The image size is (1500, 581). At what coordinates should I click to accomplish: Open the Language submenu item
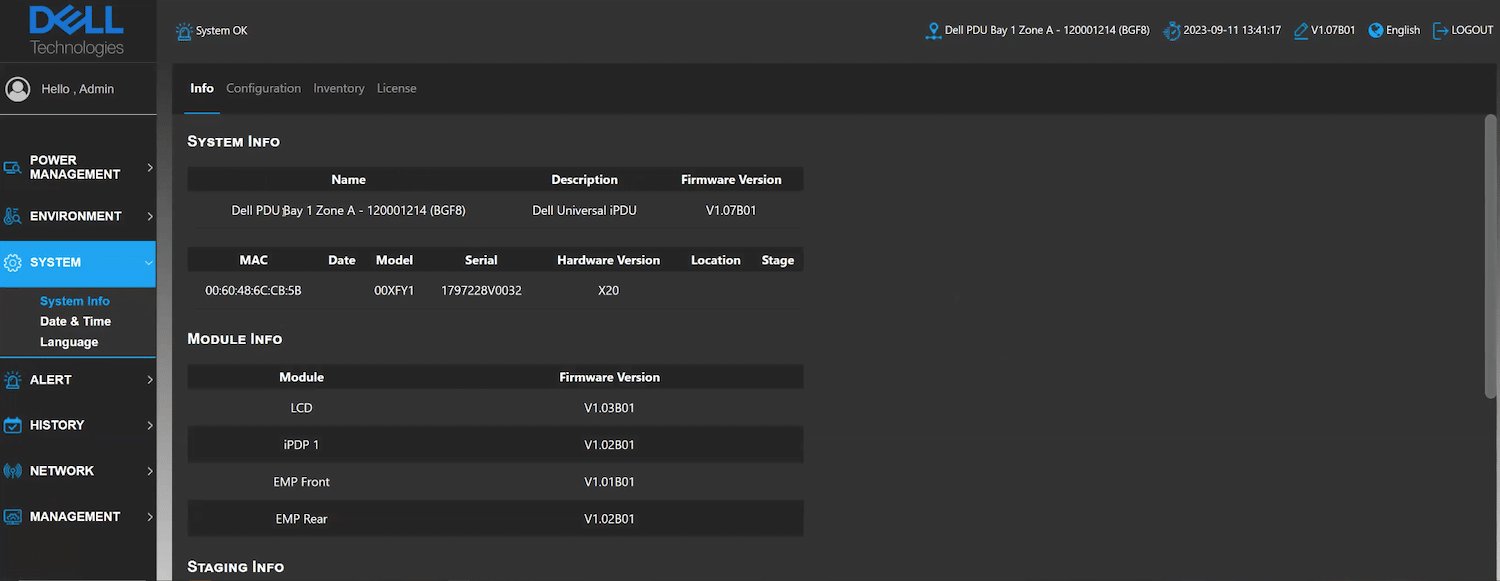69,342
